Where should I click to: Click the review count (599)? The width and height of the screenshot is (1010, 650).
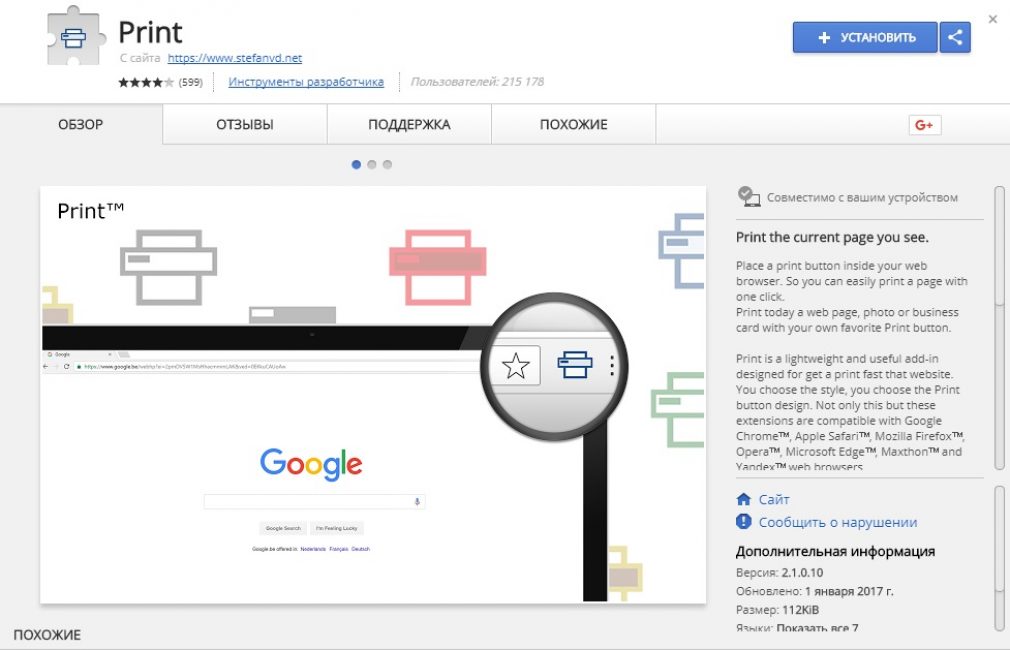(x=191, y=82)
